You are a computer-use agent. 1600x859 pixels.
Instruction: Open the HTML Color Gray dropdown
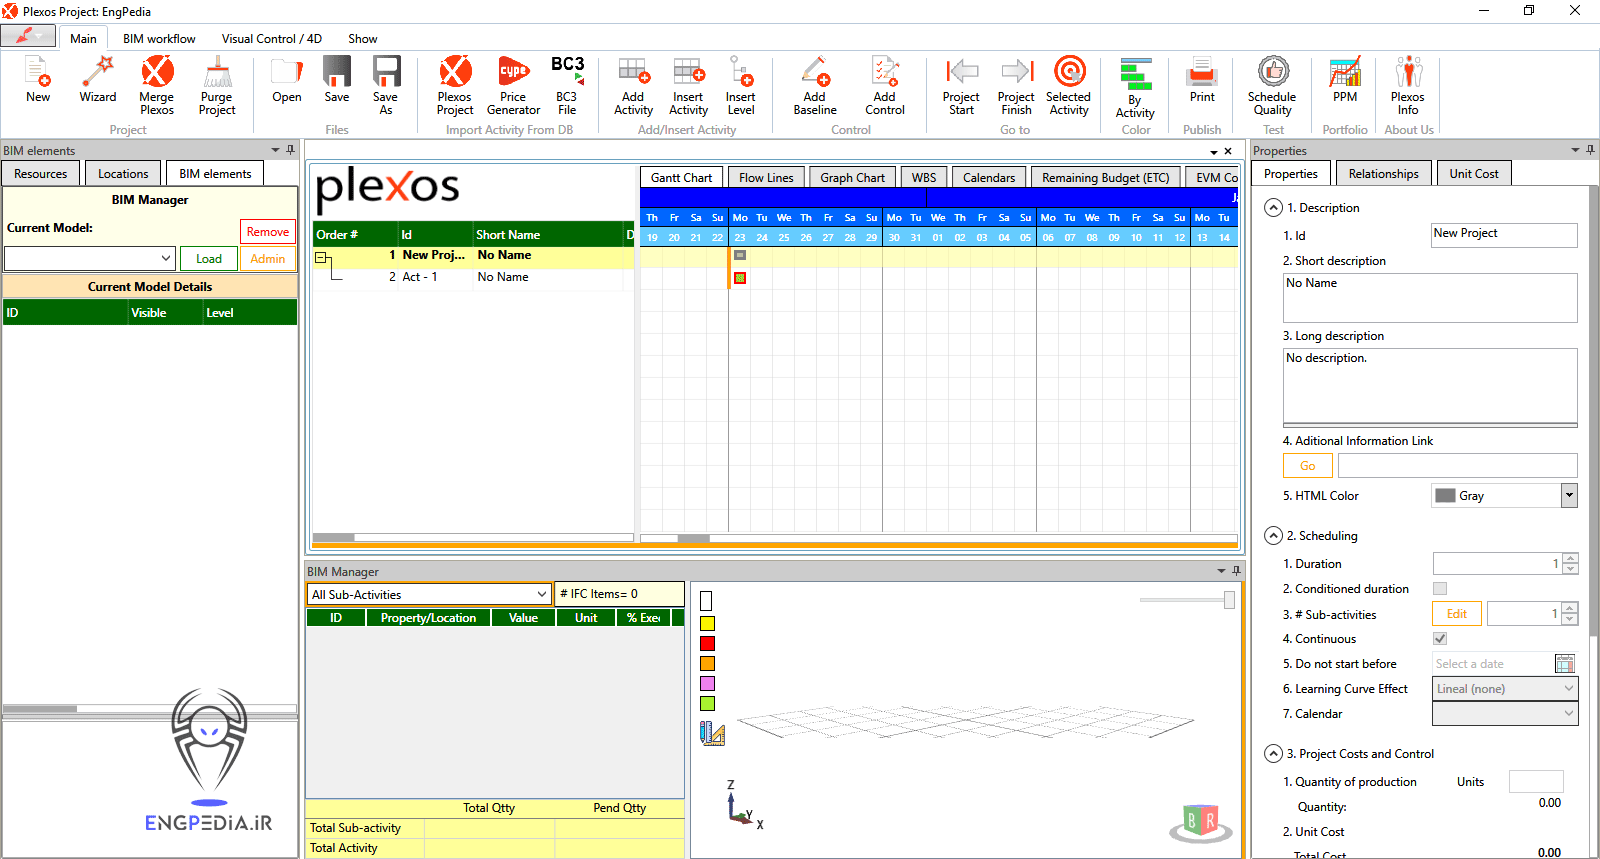[1569, 495]
